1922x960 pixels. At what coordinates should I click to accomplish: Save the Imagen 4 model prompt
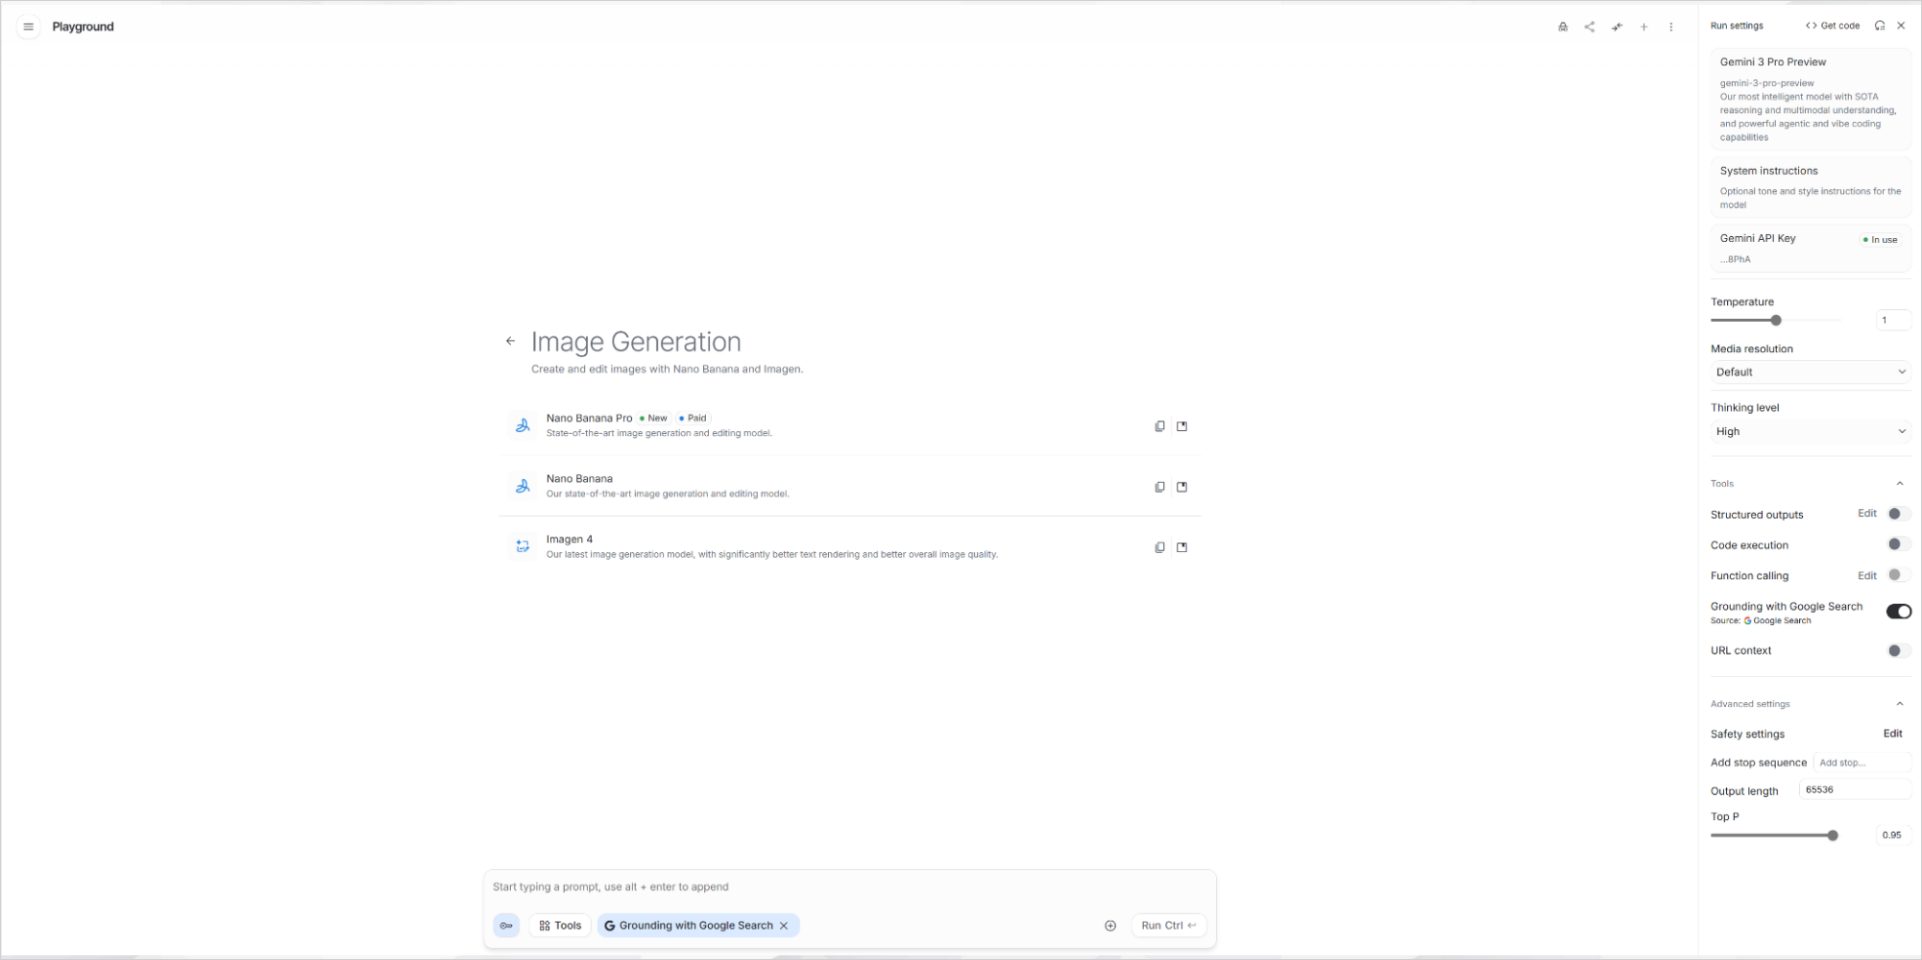1182,547
